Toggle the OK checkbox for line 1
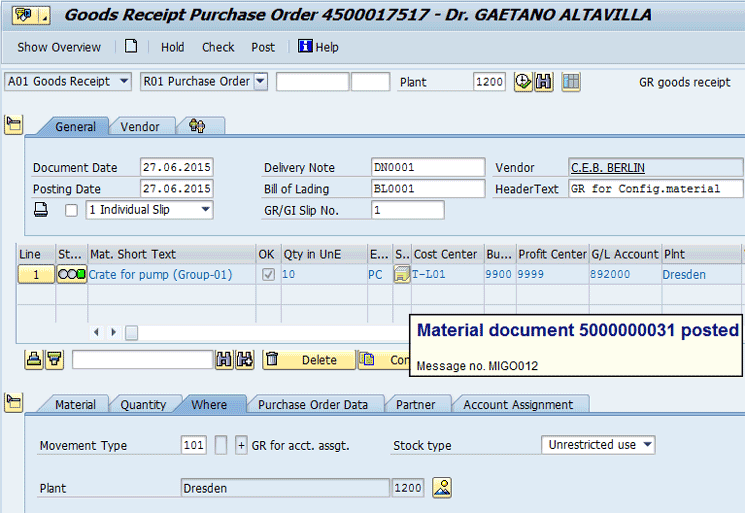 (266, 274)
